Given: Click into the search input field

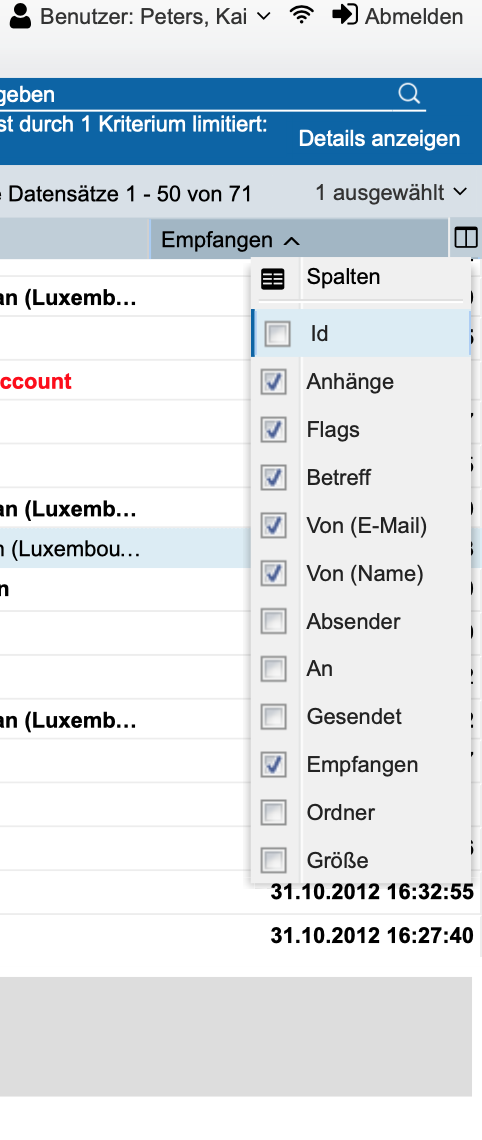Looking at the screenshot, I should [x=196, y=95].
